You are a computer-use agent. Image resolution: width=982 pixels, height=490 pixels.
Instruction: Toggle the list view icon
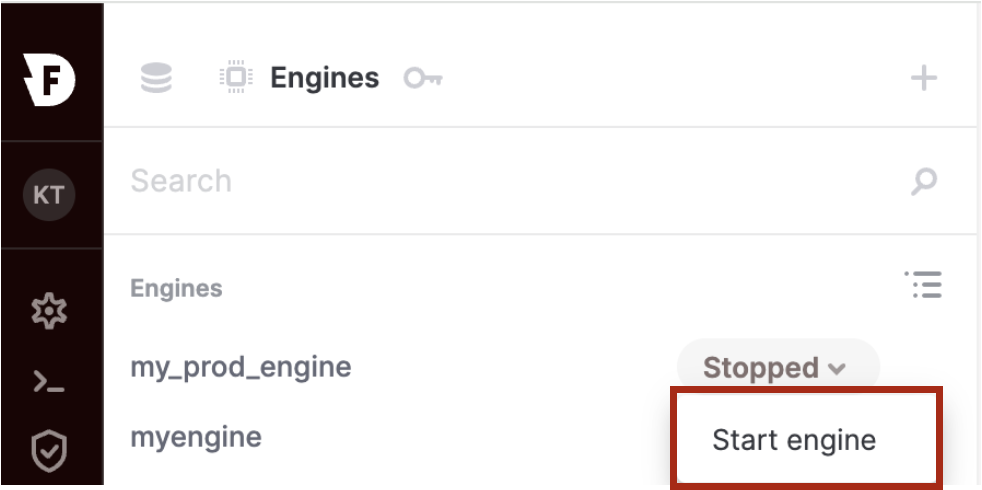click(924, 284)
